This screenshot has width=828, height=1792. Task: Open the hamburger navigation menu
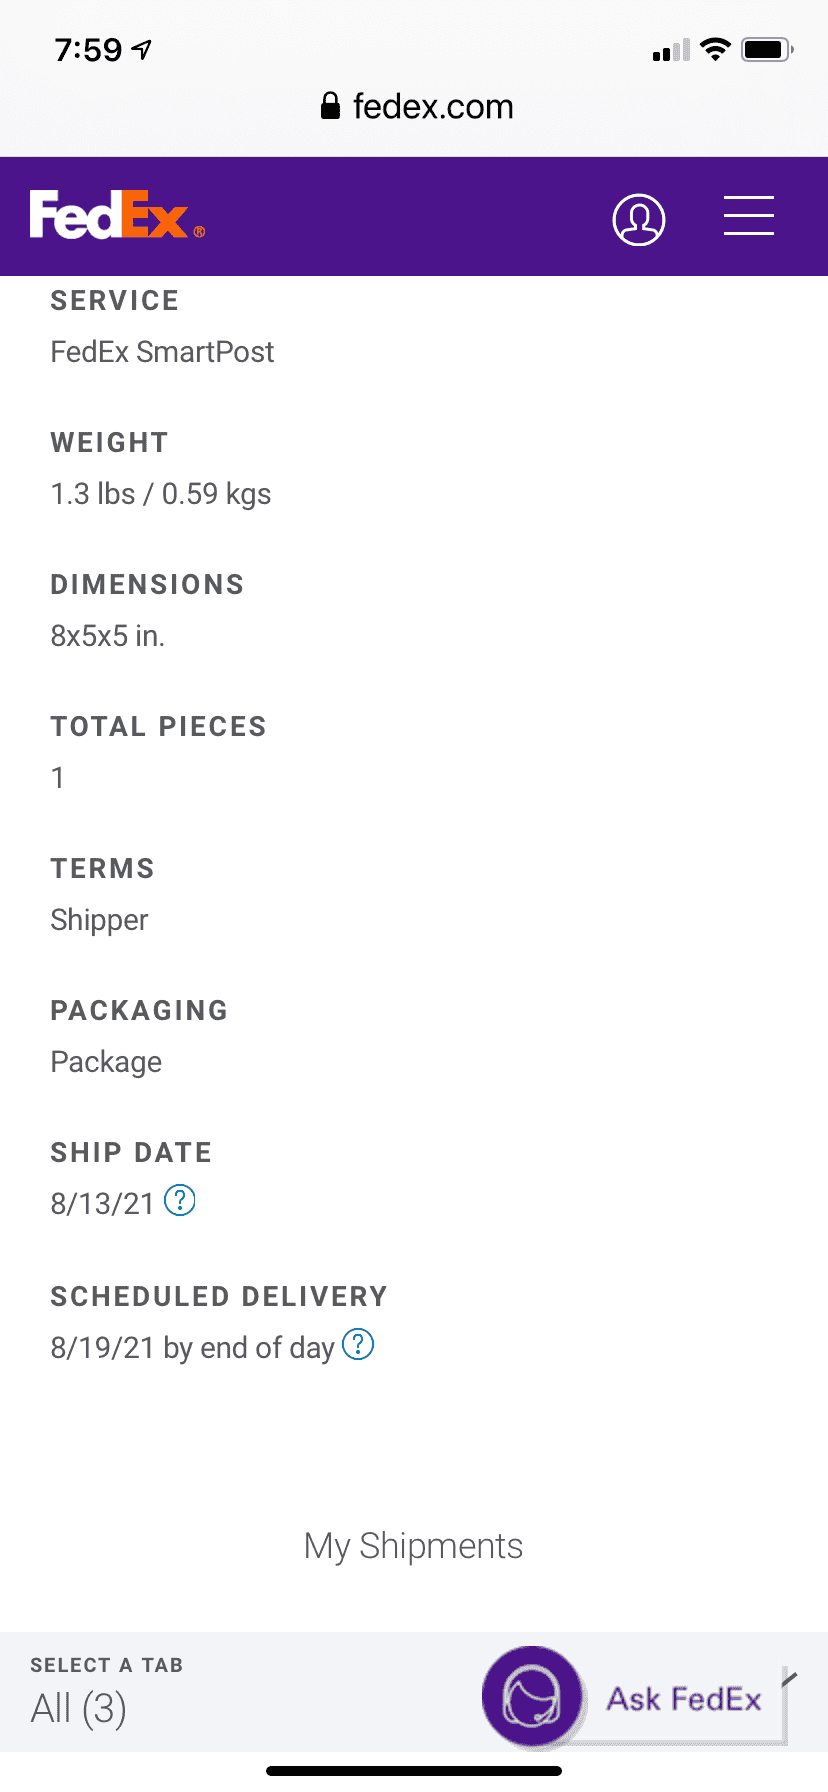click(x=749, y=216)
